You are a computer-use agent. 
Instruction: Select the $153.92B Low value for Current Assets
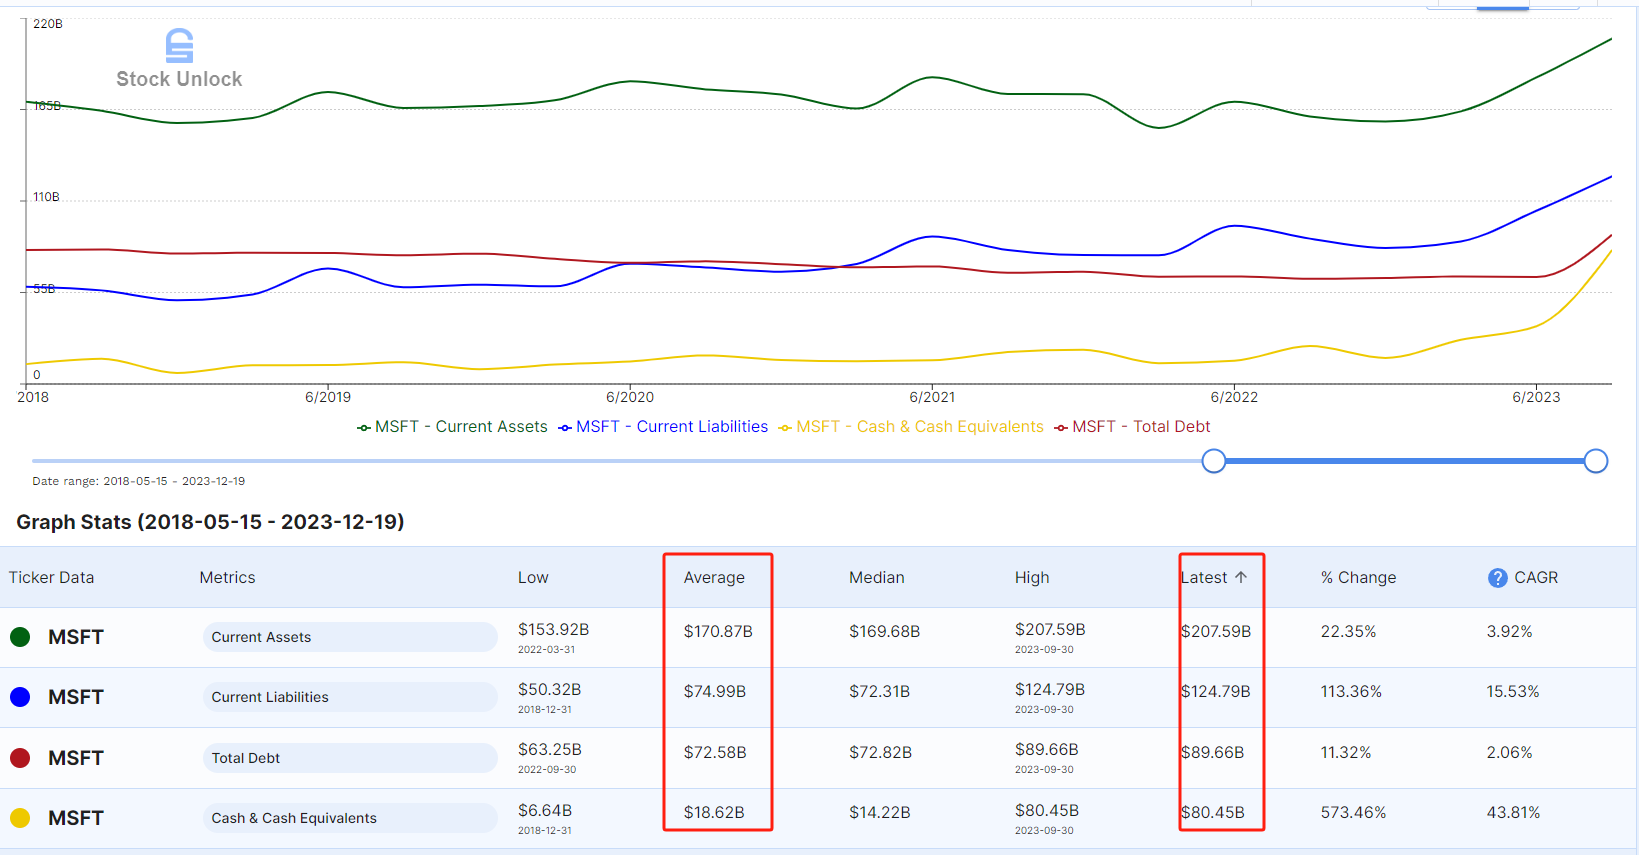(553, 630)
